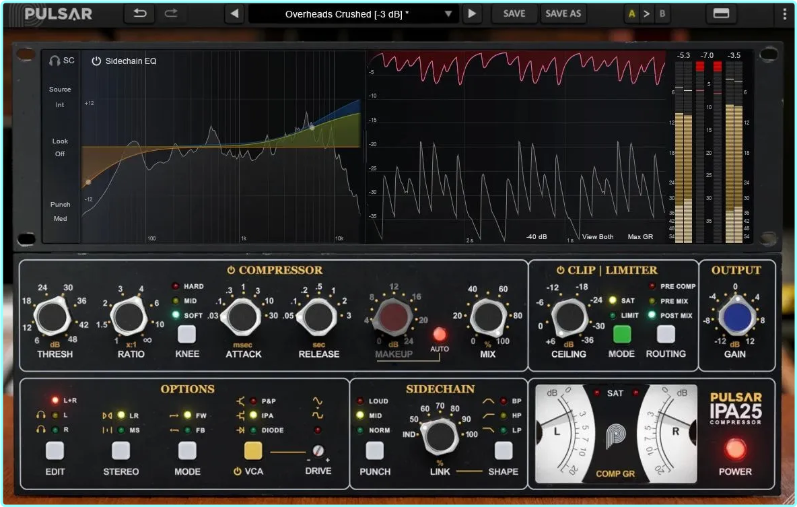
Task: Copy A to B with arrow button
Action: tap(647, 14)
